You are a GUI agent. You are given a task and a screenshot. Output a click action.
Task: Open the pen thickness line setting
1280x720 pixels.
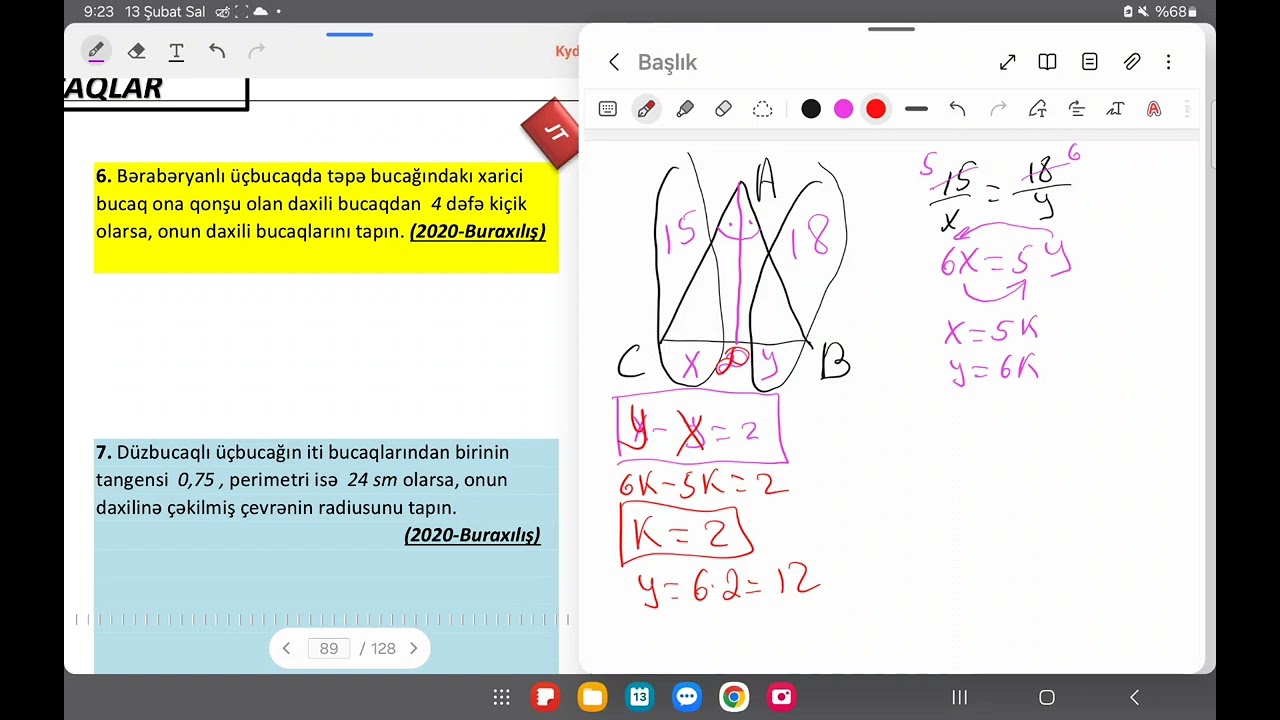coord(916,109)
